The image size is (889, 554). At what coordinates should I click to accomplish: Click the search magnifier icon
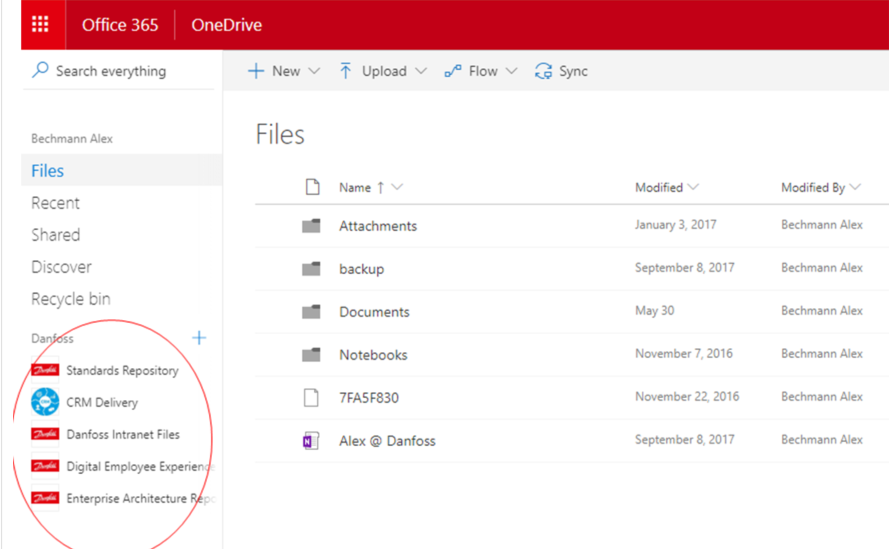pos(40,70)
